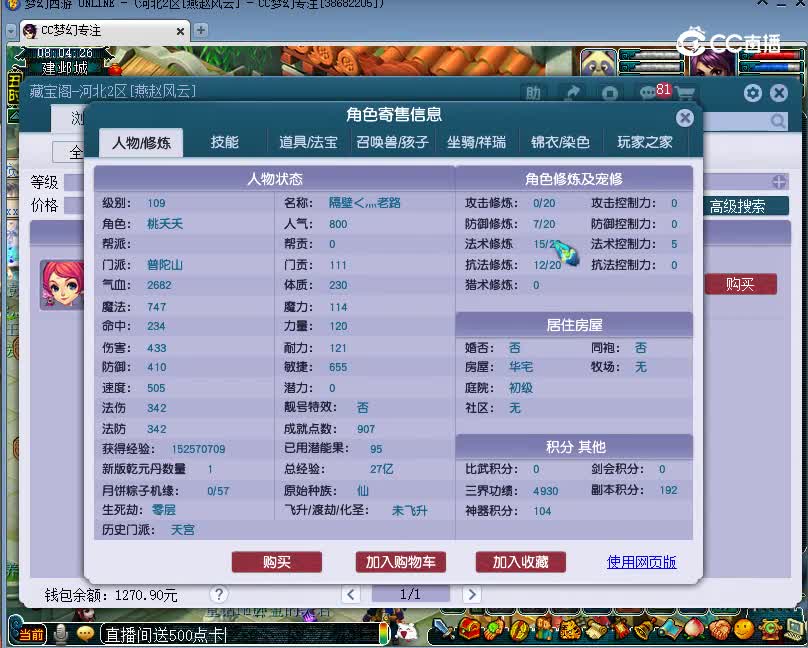This screenshot has width=808, height=648.
Task: Select the 人物/修炼 tab
Action: (141, 143)
